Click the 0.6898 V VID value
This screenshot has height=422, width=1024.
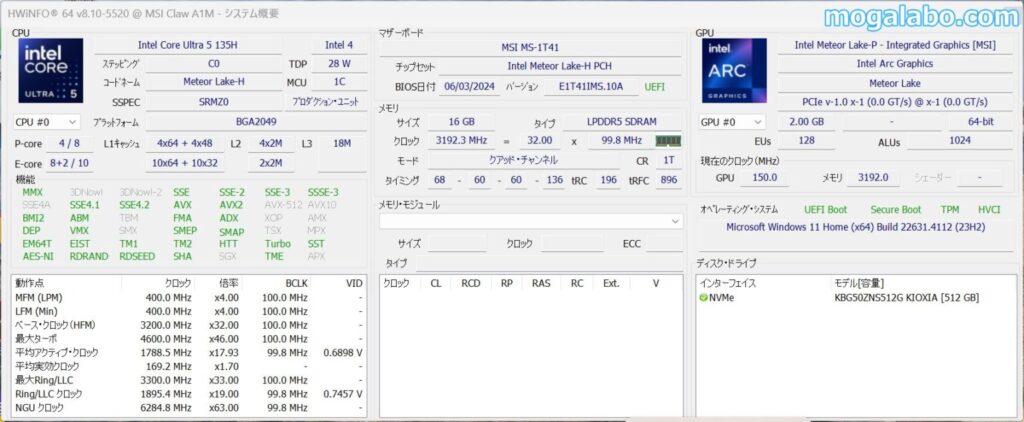click(343, 353)
